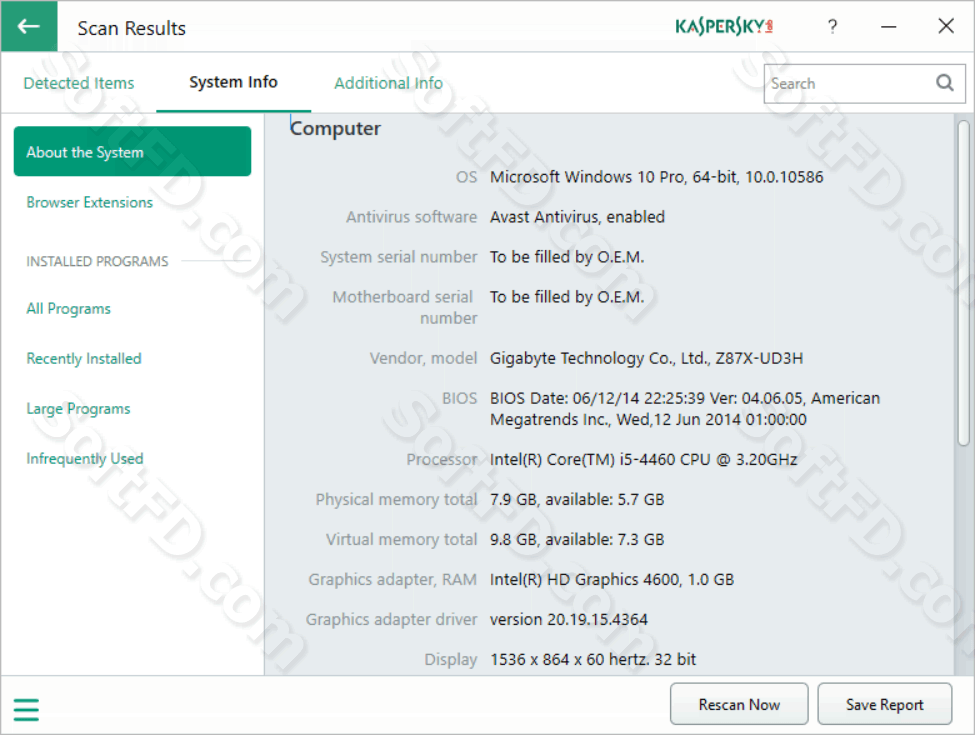
Task: Click the INSTALLED PROGRAMS header label
Action: pos(97,262)
